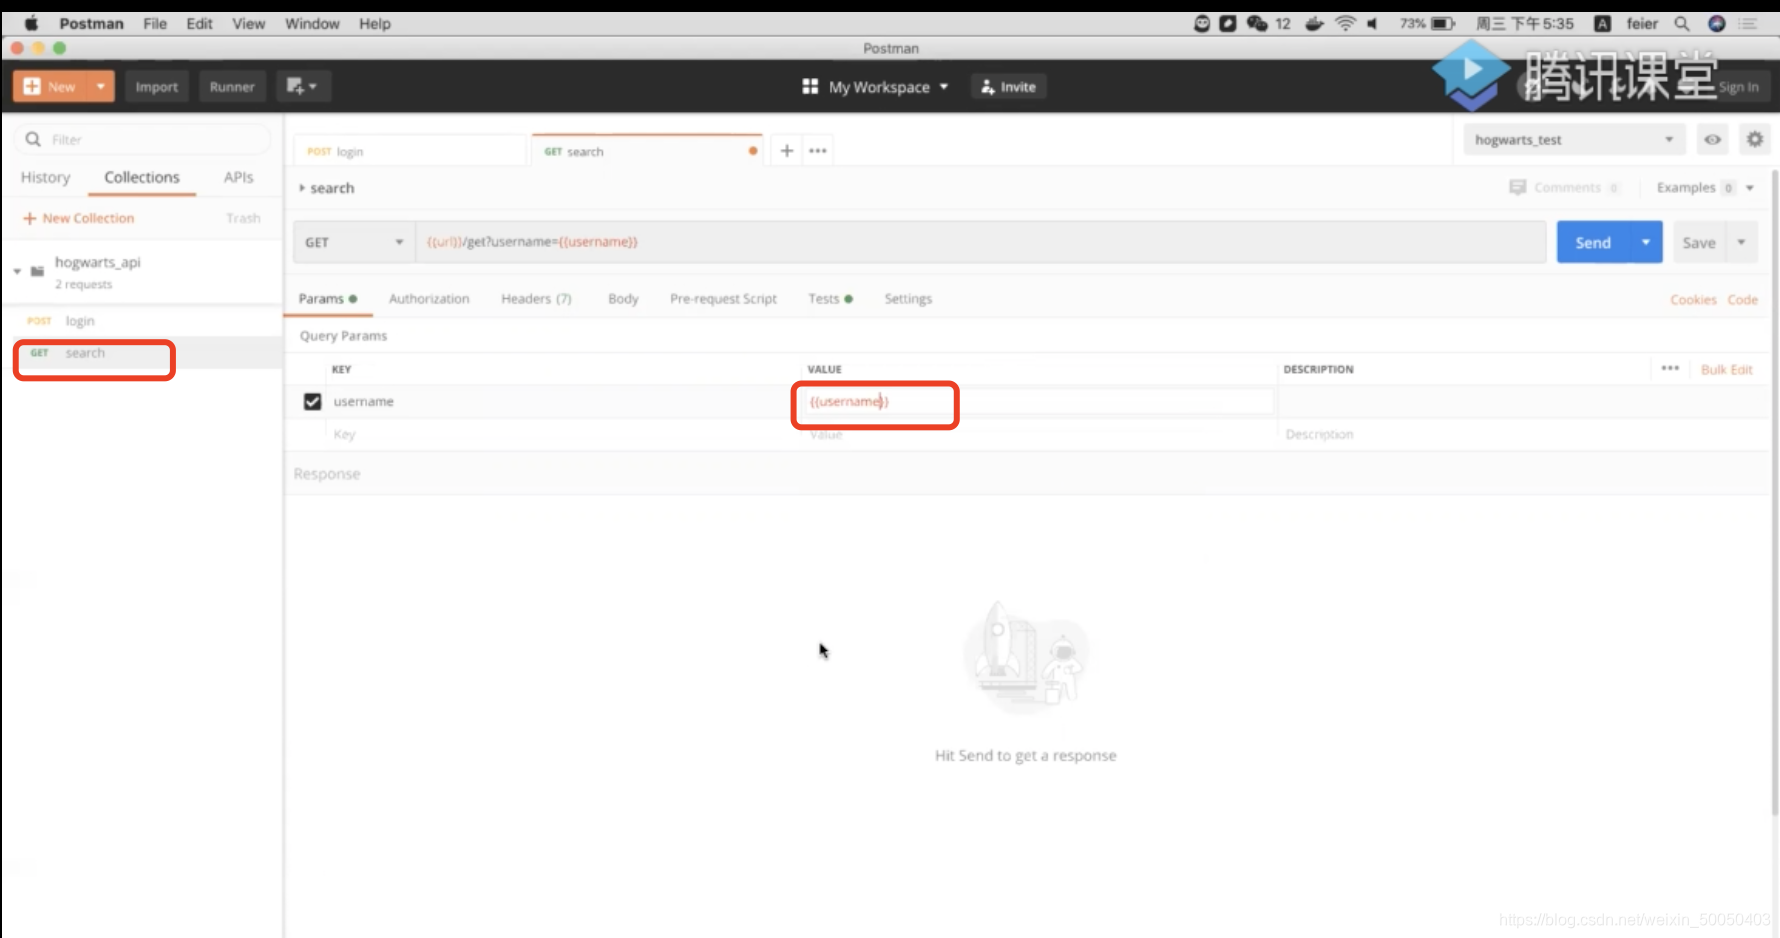Click the Invite button
The width and height of the screenshot is (1780, 938).
coord(1008,87)
